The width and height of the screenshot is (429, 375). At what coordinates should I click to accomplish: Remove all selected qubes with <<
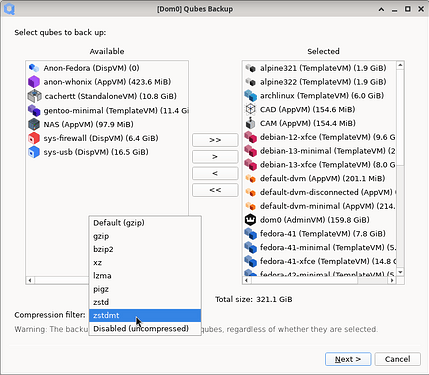(215, 190)
